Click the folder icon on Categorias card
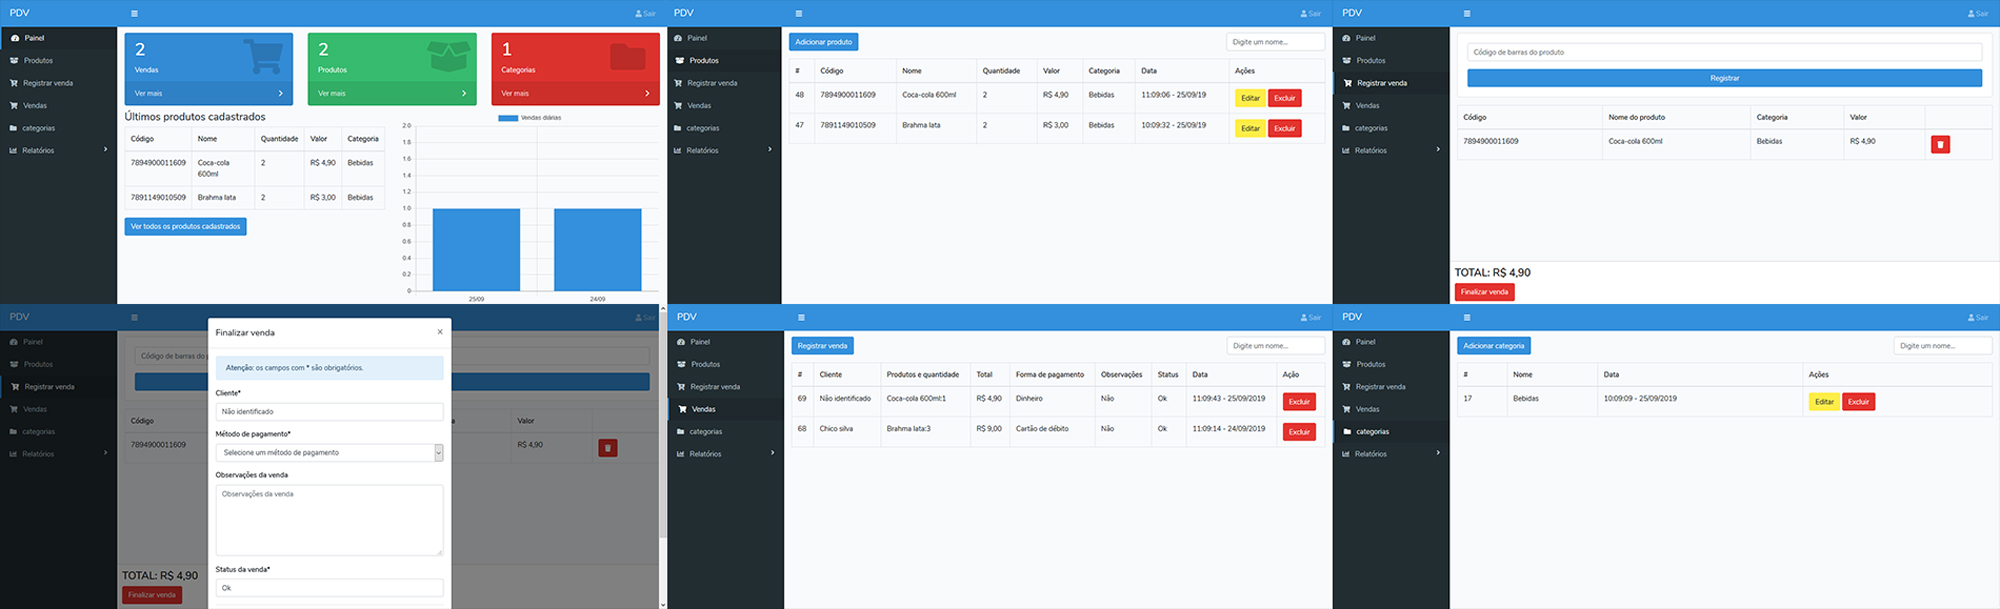The height and width of the screenshot is (609, 2000). [627, 56]
